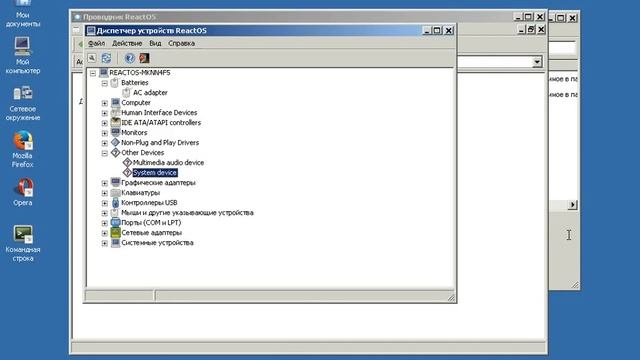The width and height of the screenshot is (640, 360).
Task: Click the Системные устройства label
Action: (157, 242)
